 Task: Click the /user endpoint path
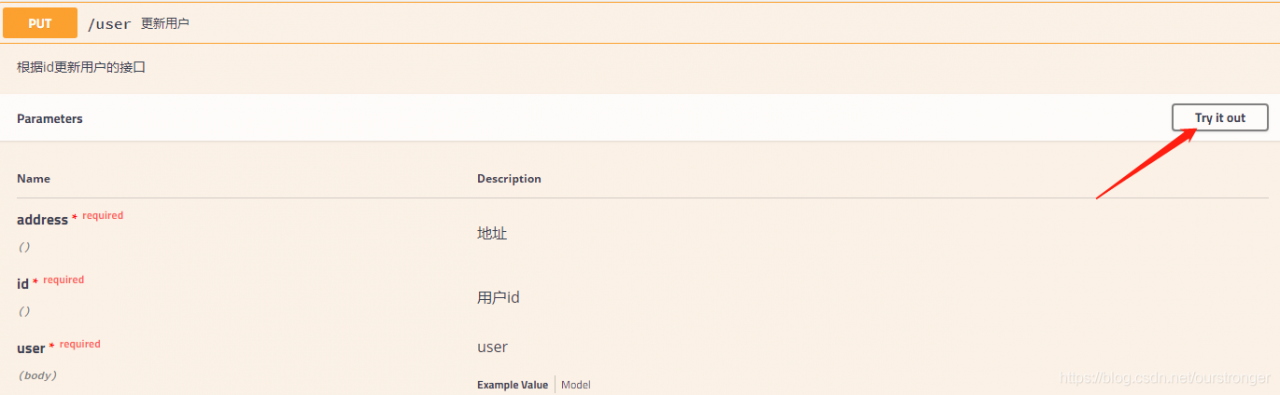tap(109, 23)
